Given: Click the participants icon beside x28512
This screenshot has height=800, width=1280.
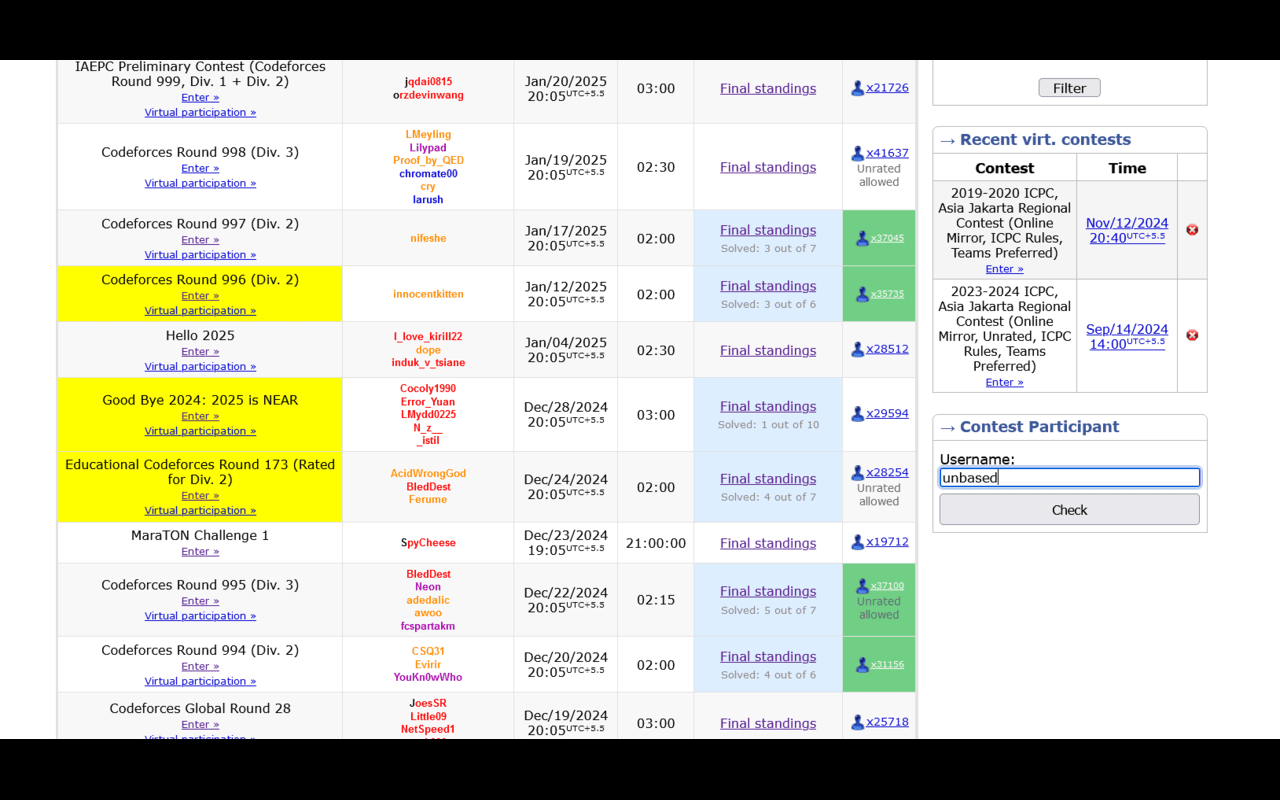Looking at the screenshot, I should coord(857,349).
